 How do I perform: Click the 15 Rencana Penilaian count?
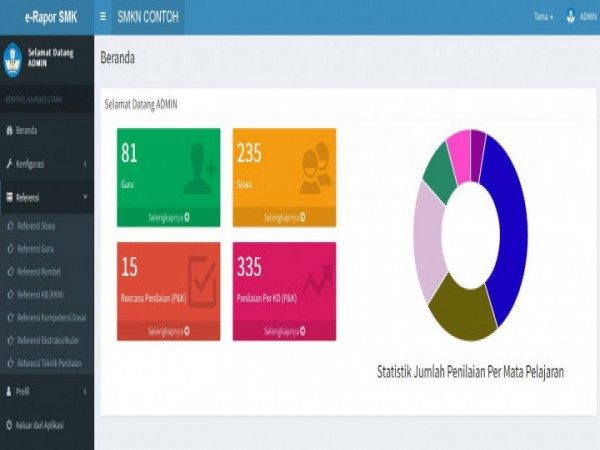coord(129,267)
